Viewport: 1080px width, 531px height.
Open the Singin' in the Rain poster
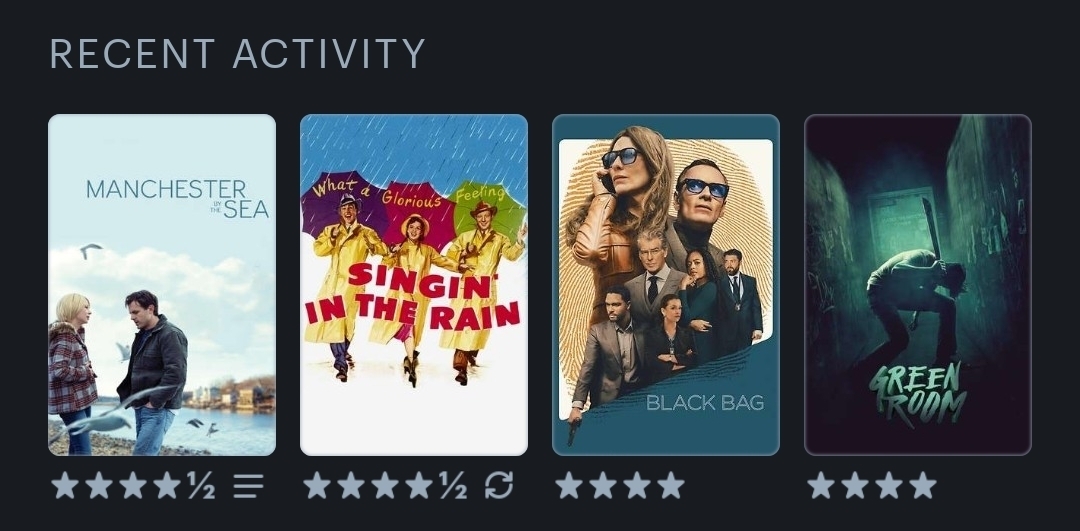414,284
